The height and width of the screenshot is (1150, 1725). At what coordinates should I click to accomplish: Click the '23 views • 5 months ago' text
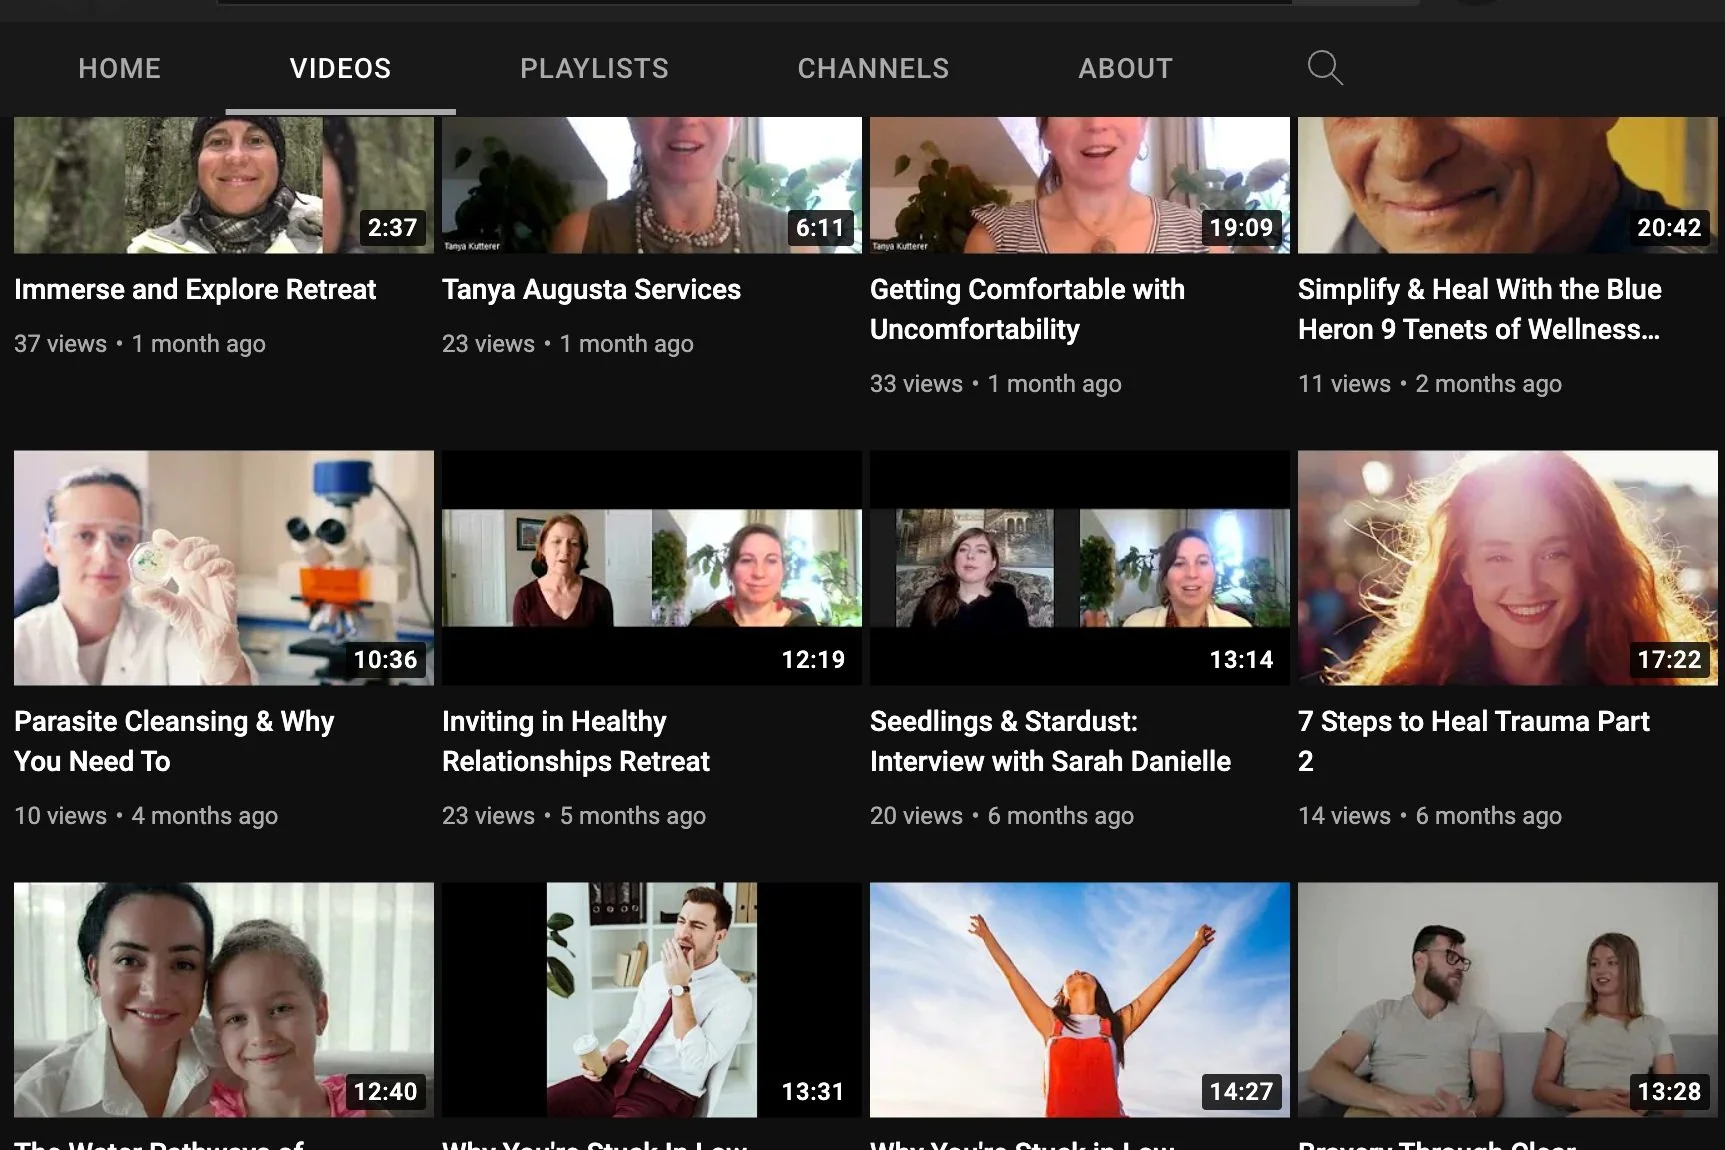pyautogui.click(x=574, y=816)
